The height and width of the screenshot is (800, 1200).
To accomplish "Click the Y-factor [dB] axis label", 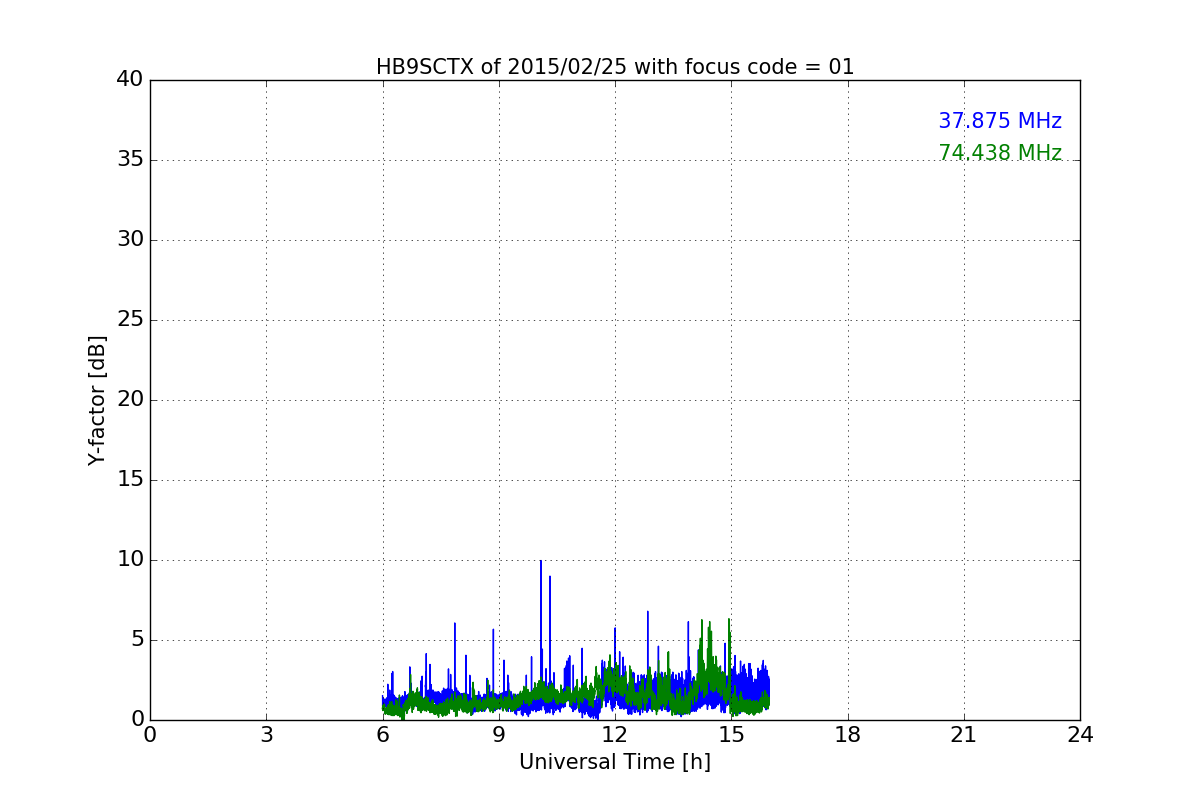I will click(x=97, y=400).
